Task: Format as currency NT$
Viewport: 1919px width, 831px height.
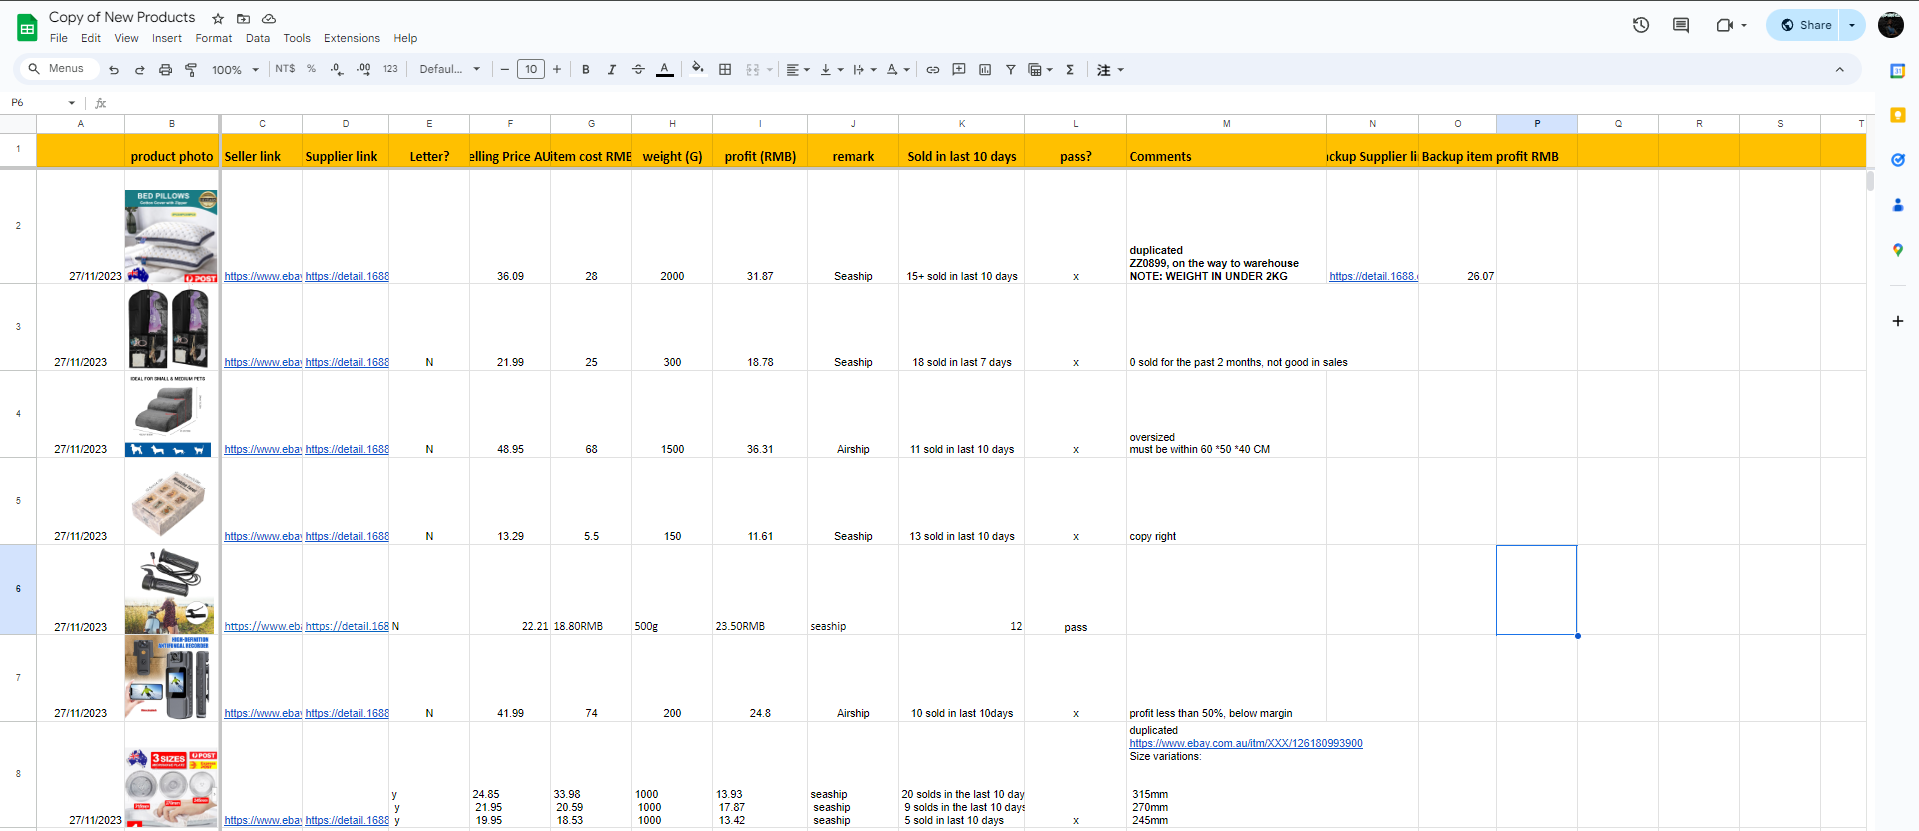Action: 285,69
